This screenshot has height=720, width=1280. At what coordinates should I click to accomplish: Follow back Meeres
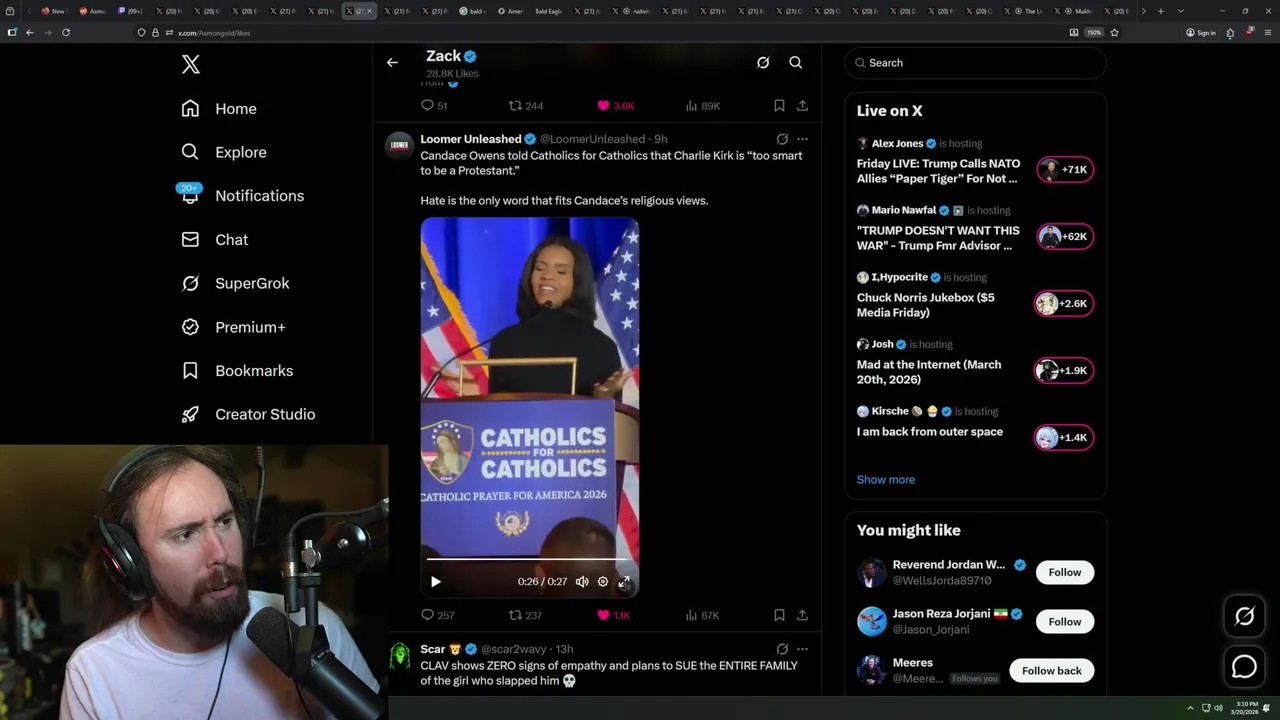click(1052, 671)
